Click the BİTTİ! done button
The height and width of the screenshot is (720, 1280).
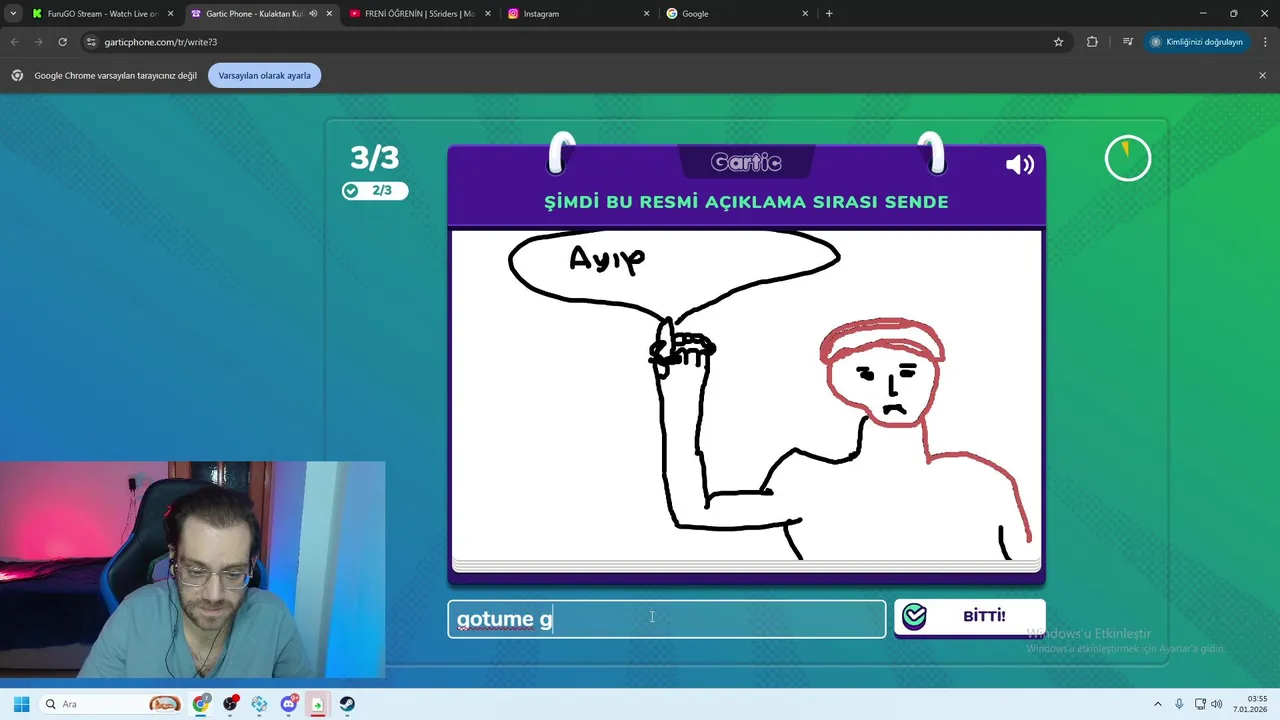[969, 617]
